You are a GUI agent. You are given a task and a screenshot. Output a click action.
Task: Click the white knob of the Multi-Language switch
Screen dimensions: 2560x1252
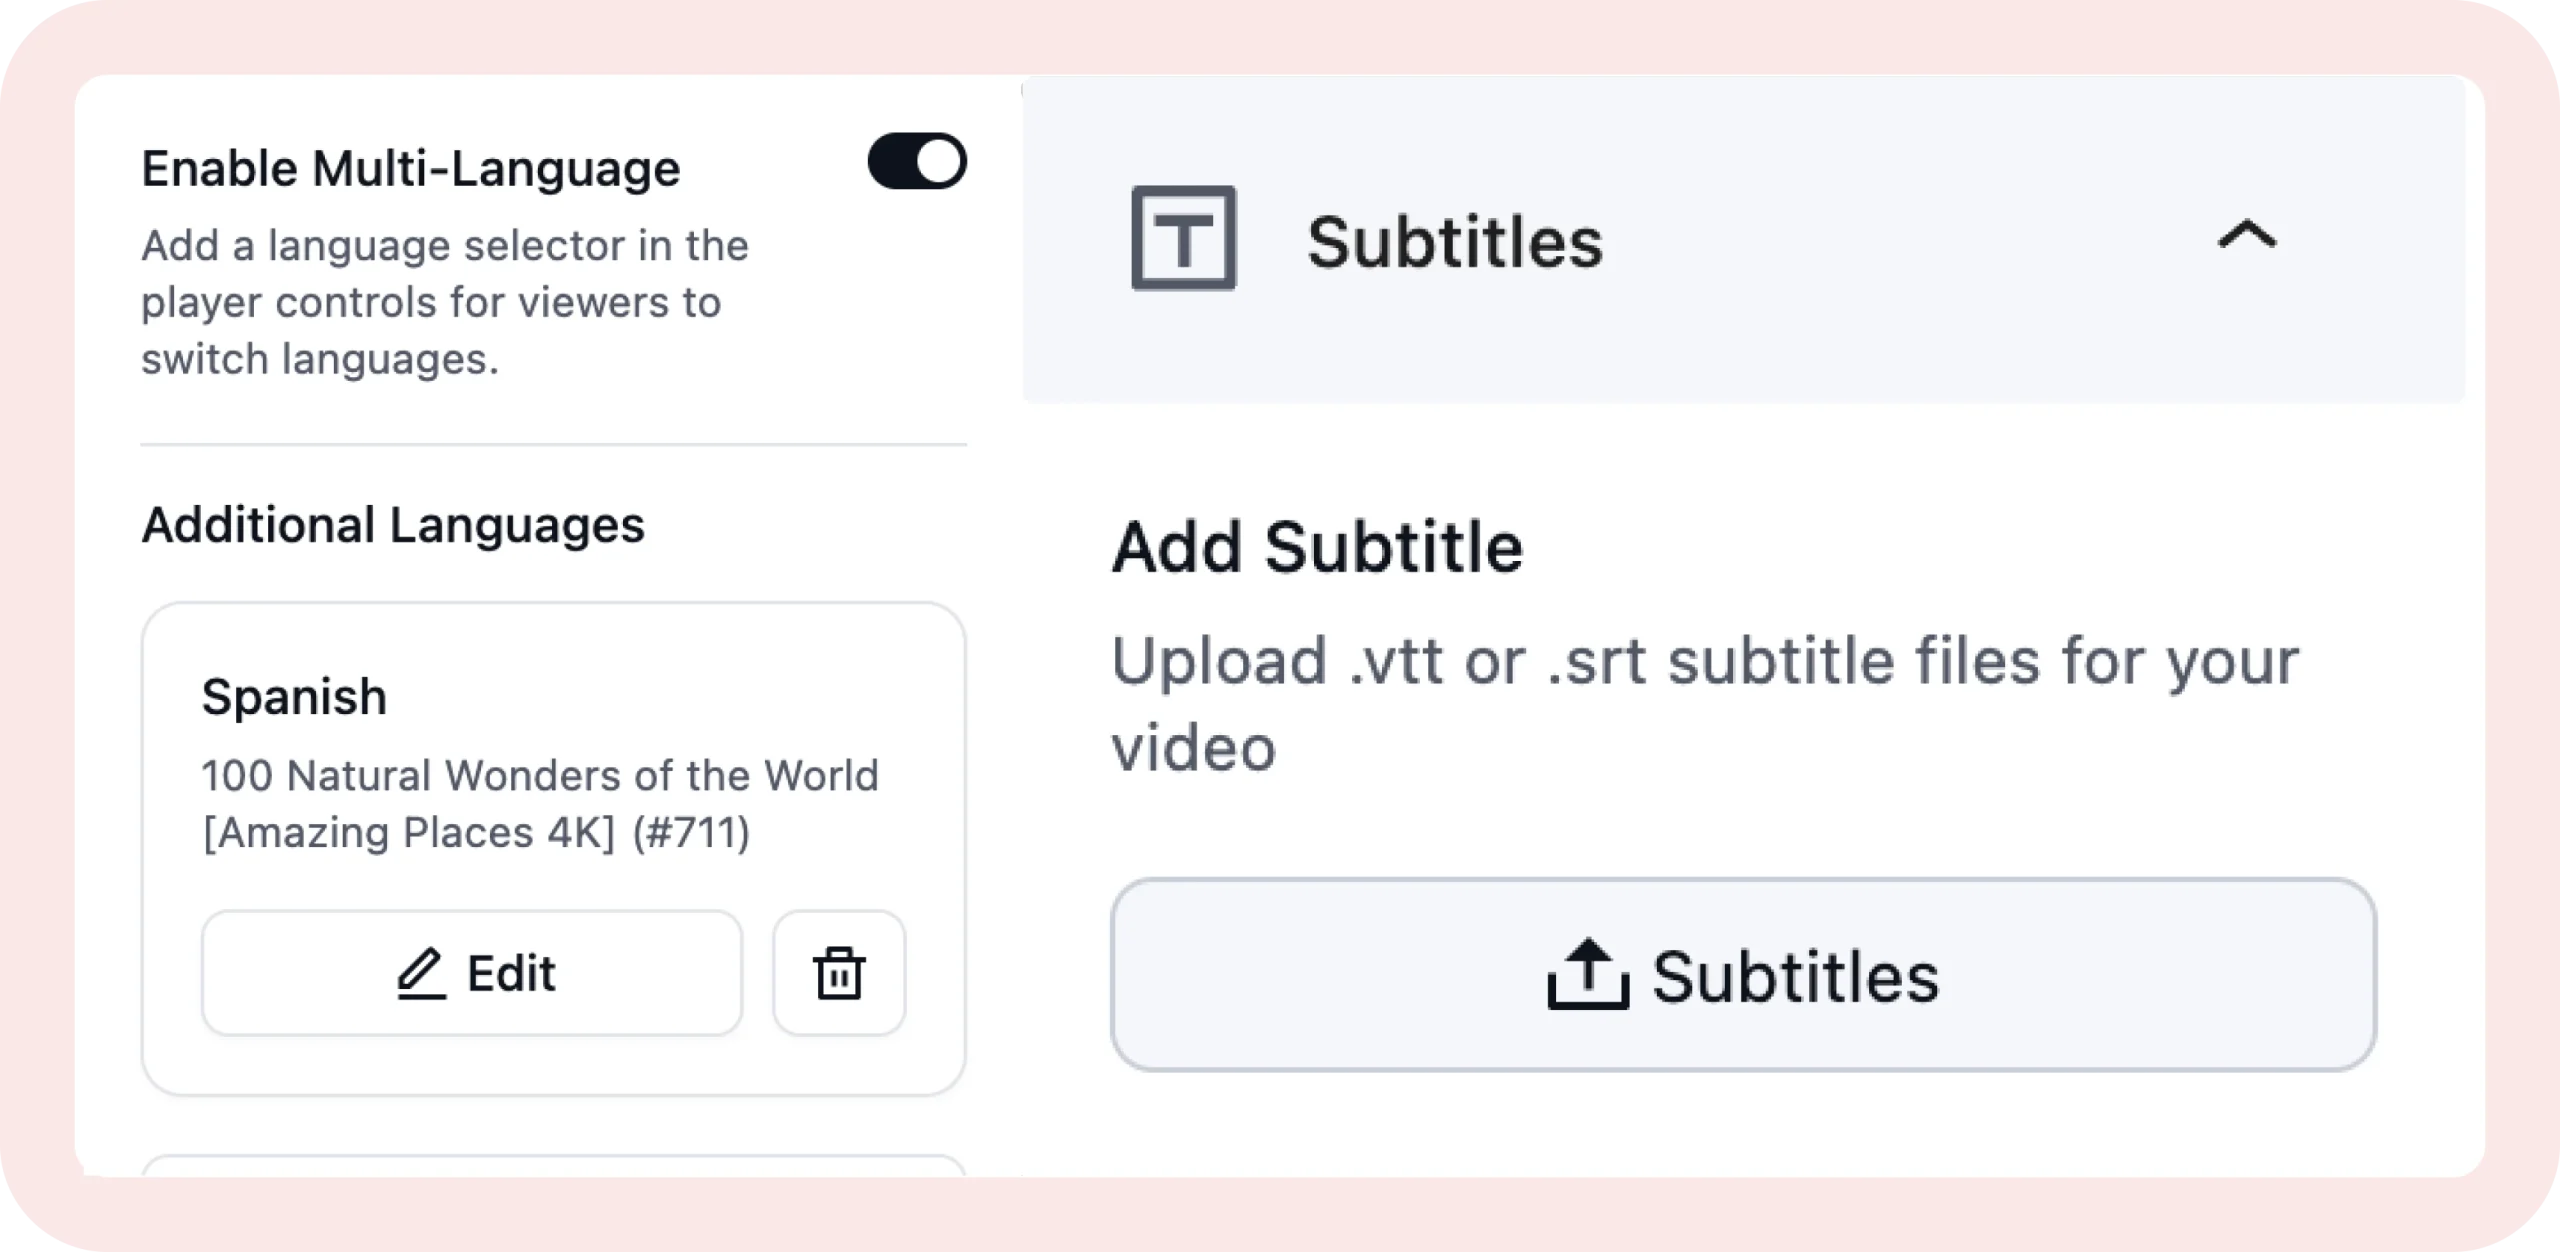[938, 161]
